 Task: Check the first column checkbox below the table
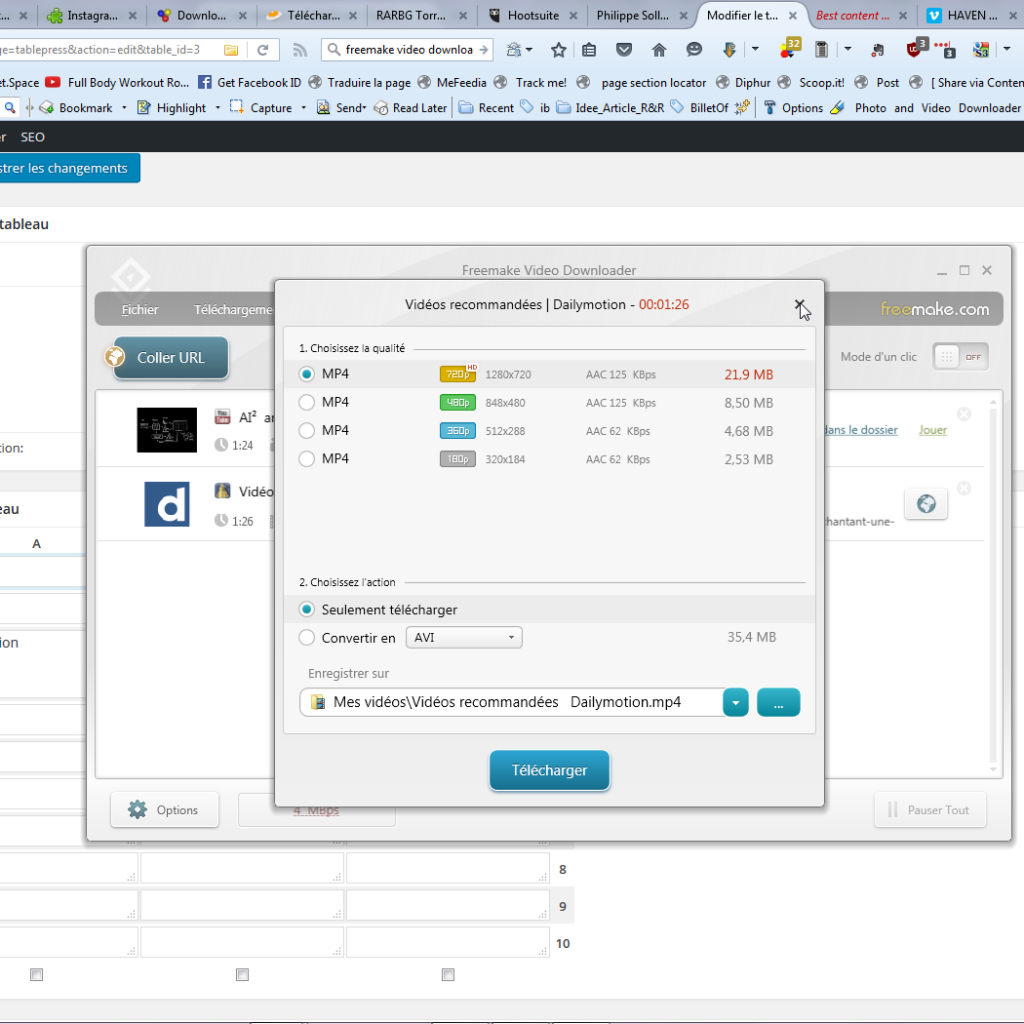[37, 974]
